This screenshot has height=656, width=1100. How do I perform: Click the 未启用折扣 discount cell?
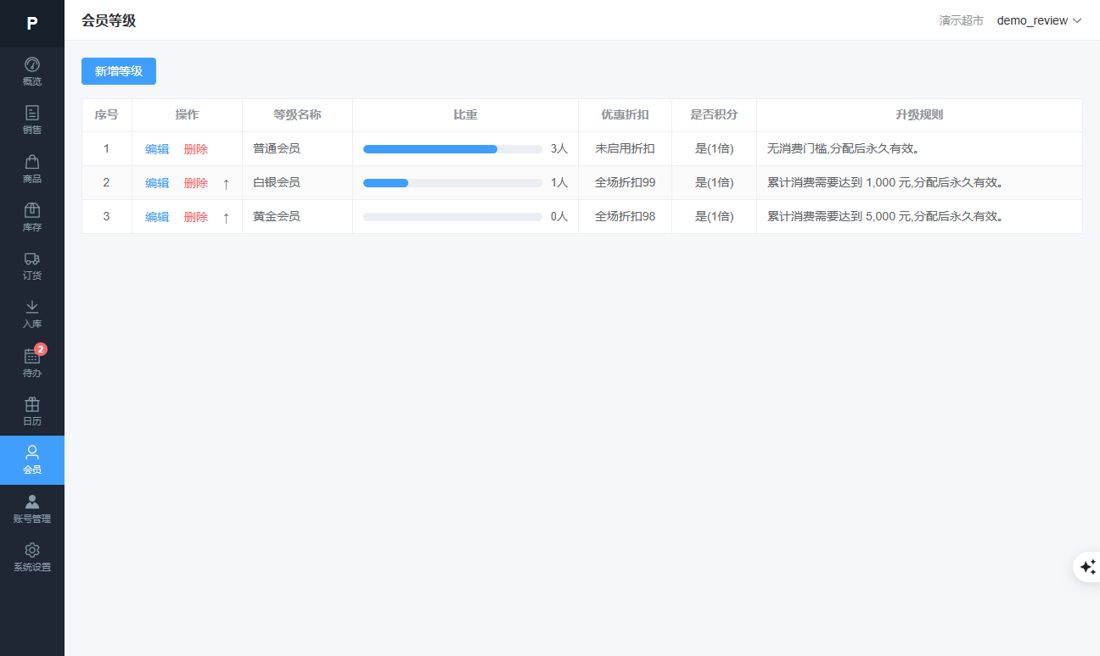(625, 149)
